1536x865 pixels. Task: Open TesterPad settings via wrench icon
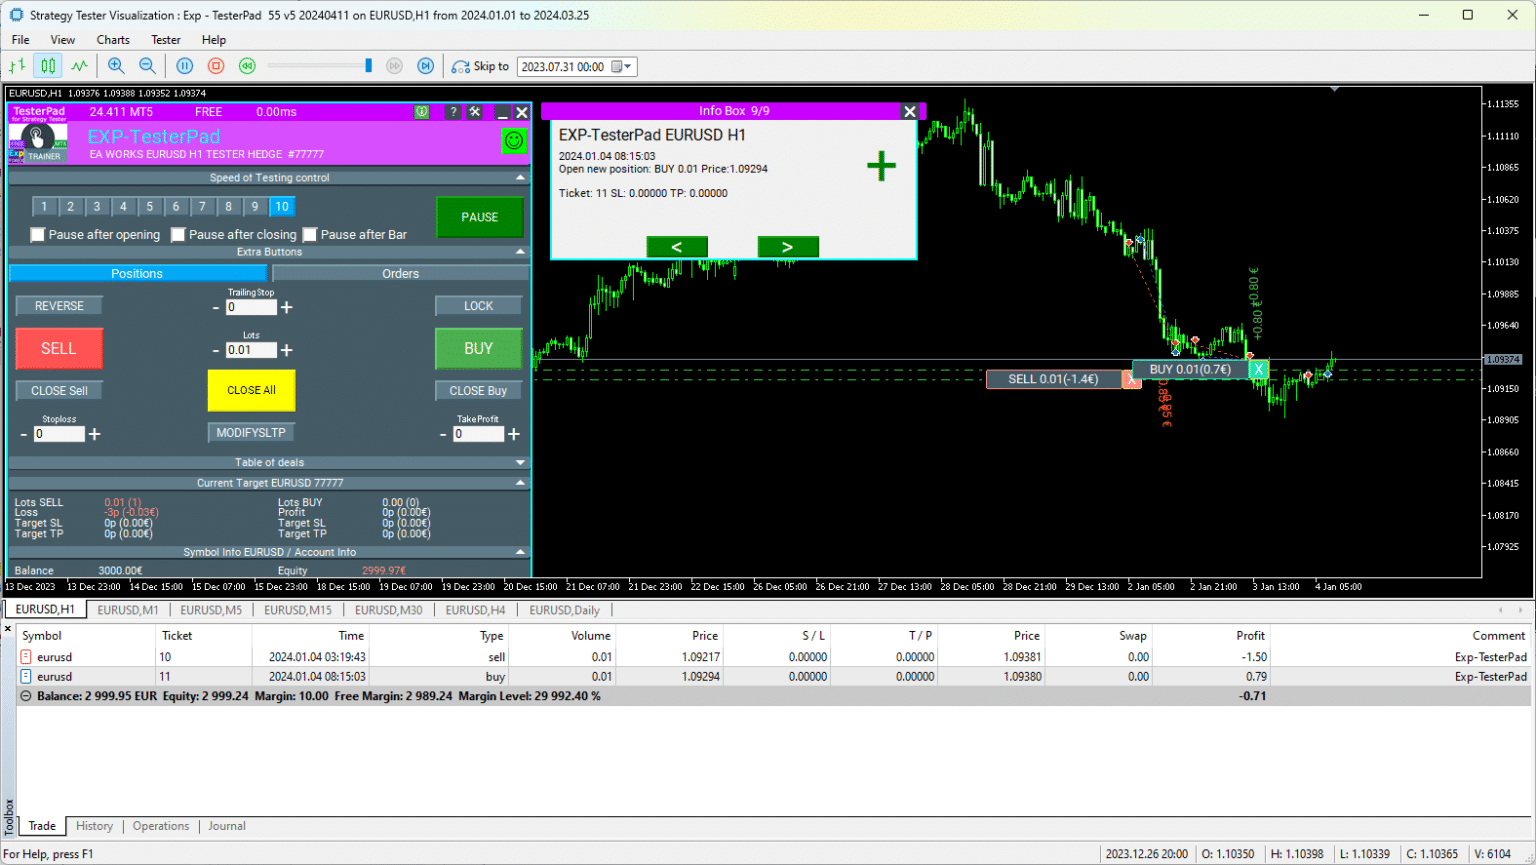pyautogui.click(x=474, y=112)
